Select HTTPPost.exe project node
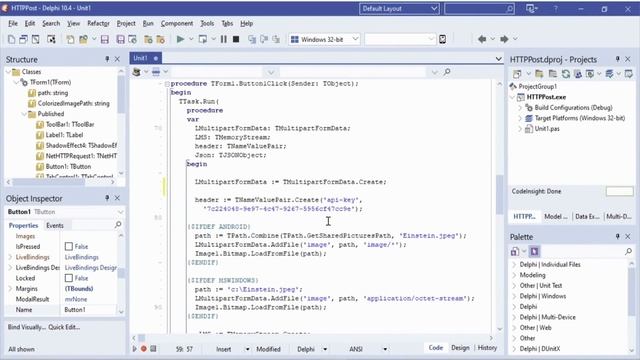Viewport: 640px width, 360px height. (x=546, y=97)
